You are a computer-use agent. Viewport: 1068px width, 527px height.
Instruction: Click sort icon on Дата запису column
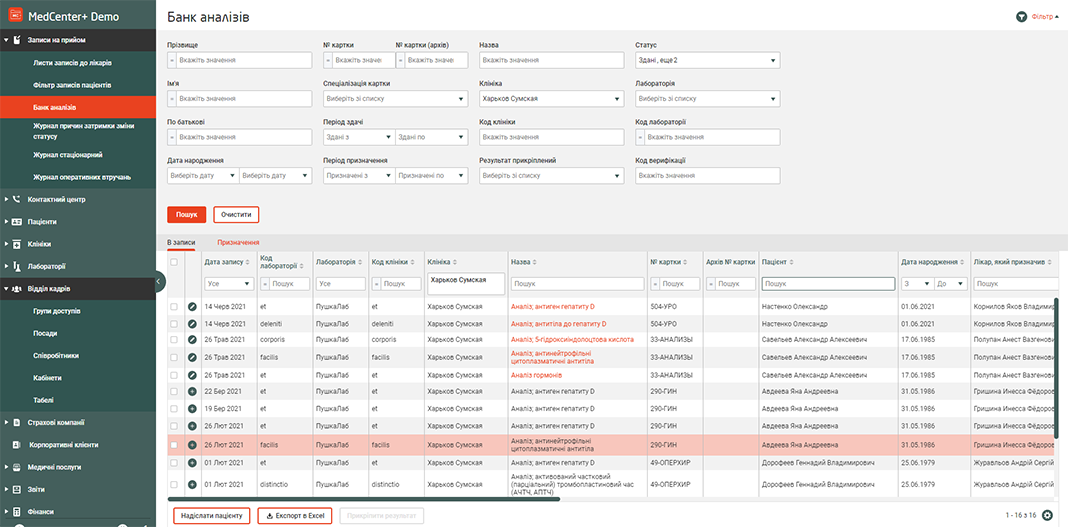click(x=249, y=262)
